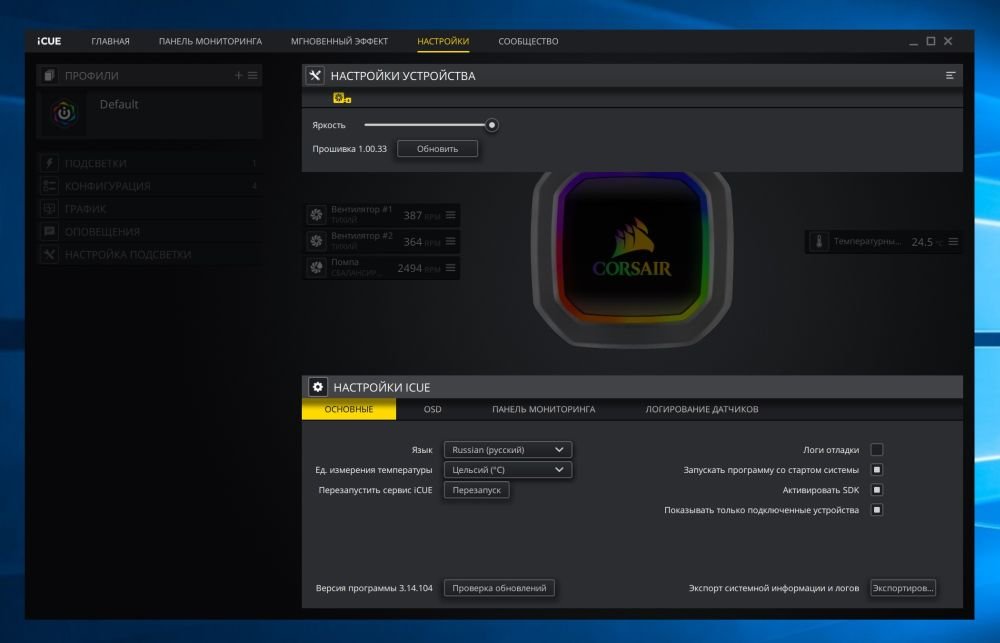Click the Помпа pump icon
The width and height of the screenshot is (1000, 643).
pos(316,267)
